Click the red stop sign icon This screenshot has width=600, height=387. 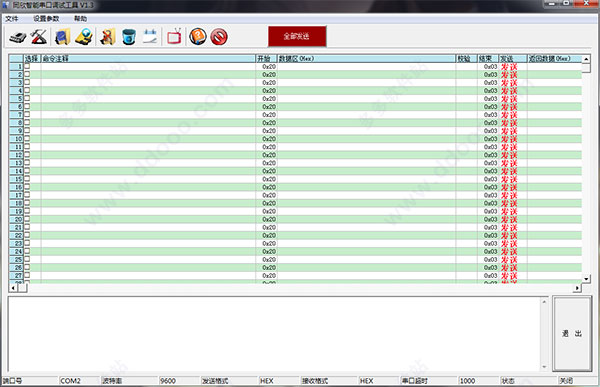point(219,37)
